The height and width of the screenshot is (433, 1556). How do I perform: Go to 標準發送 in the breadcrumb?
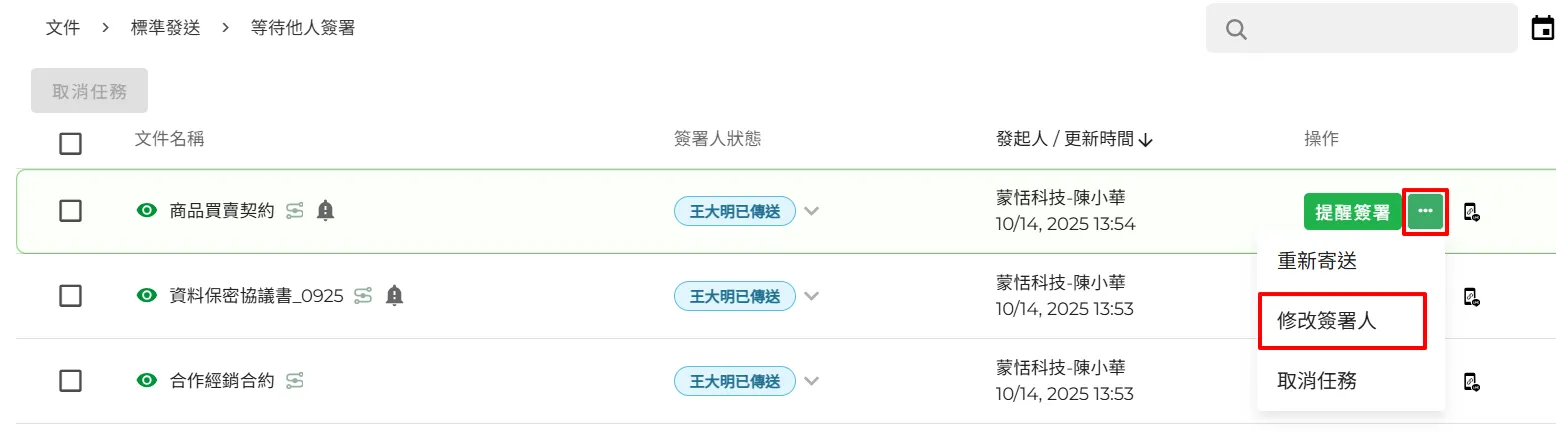tap(166, 28)
